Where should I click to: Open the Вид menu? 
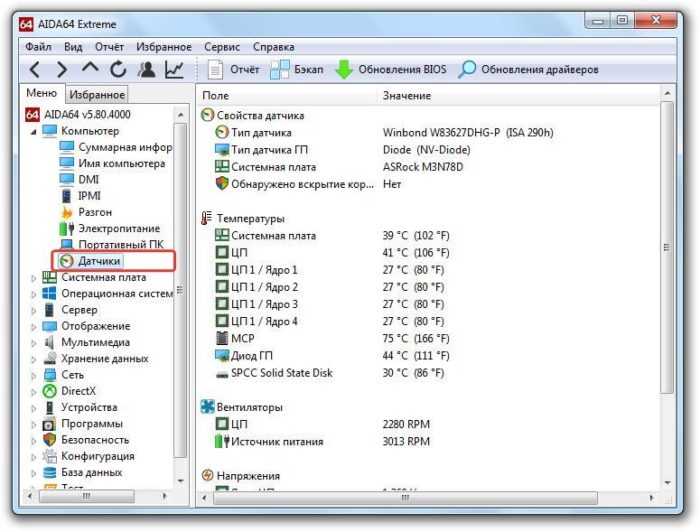click(x=73, y=47)
